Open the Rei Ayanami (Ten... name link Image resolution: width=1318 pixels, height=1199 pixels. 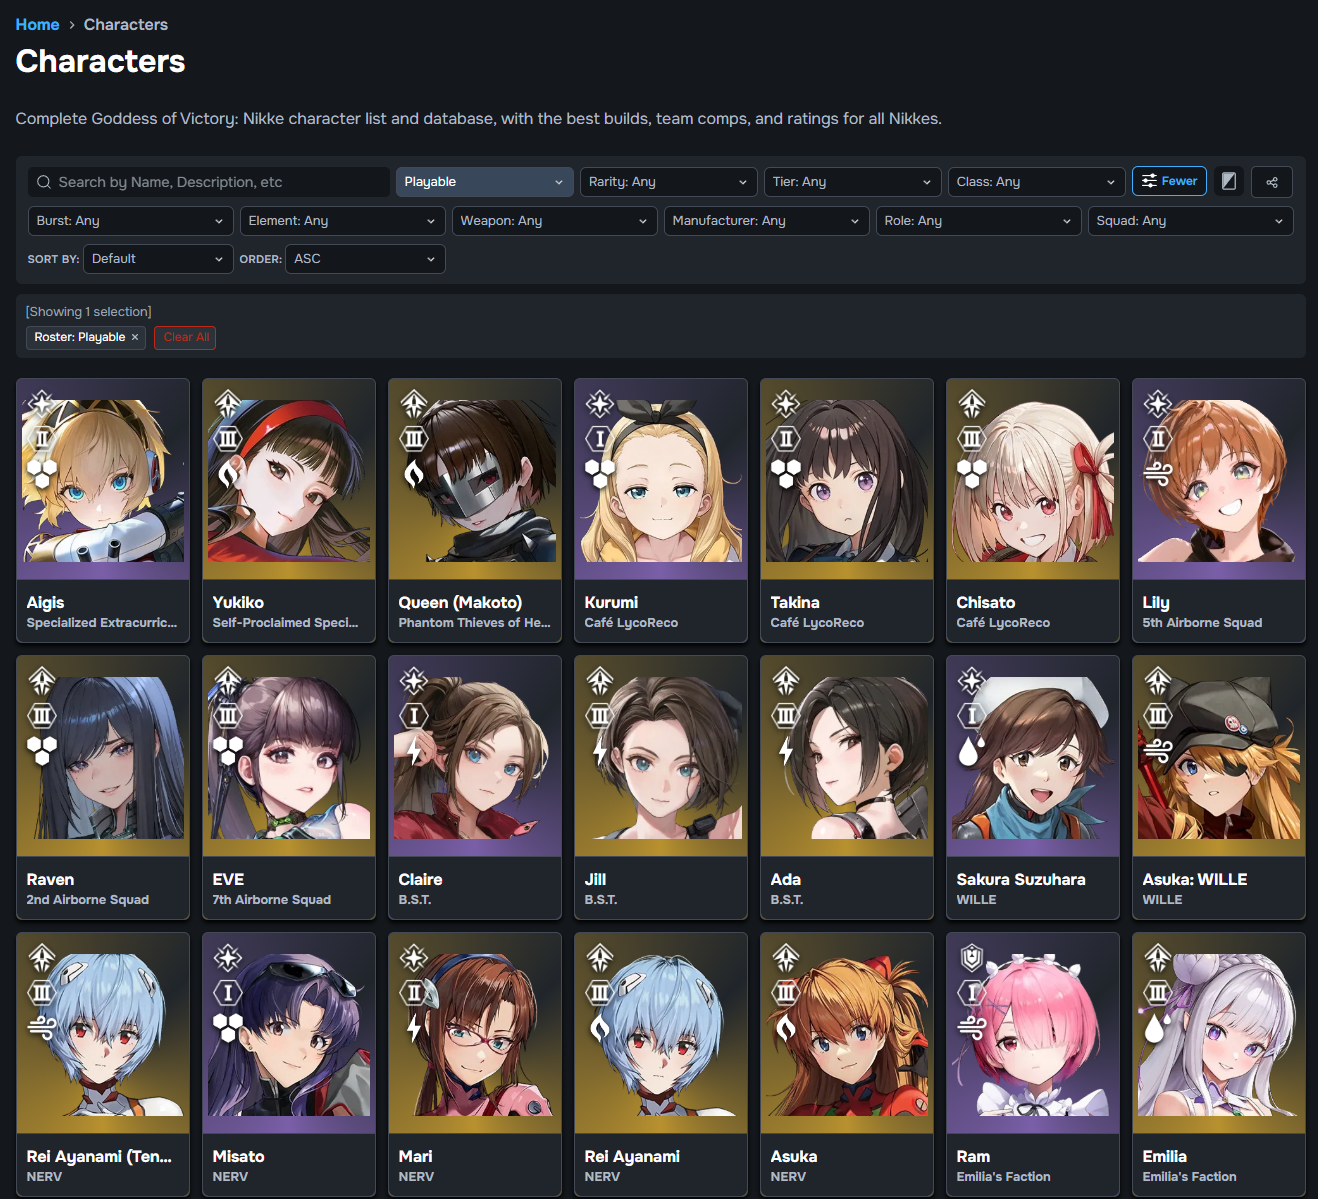pos(99,1156)
